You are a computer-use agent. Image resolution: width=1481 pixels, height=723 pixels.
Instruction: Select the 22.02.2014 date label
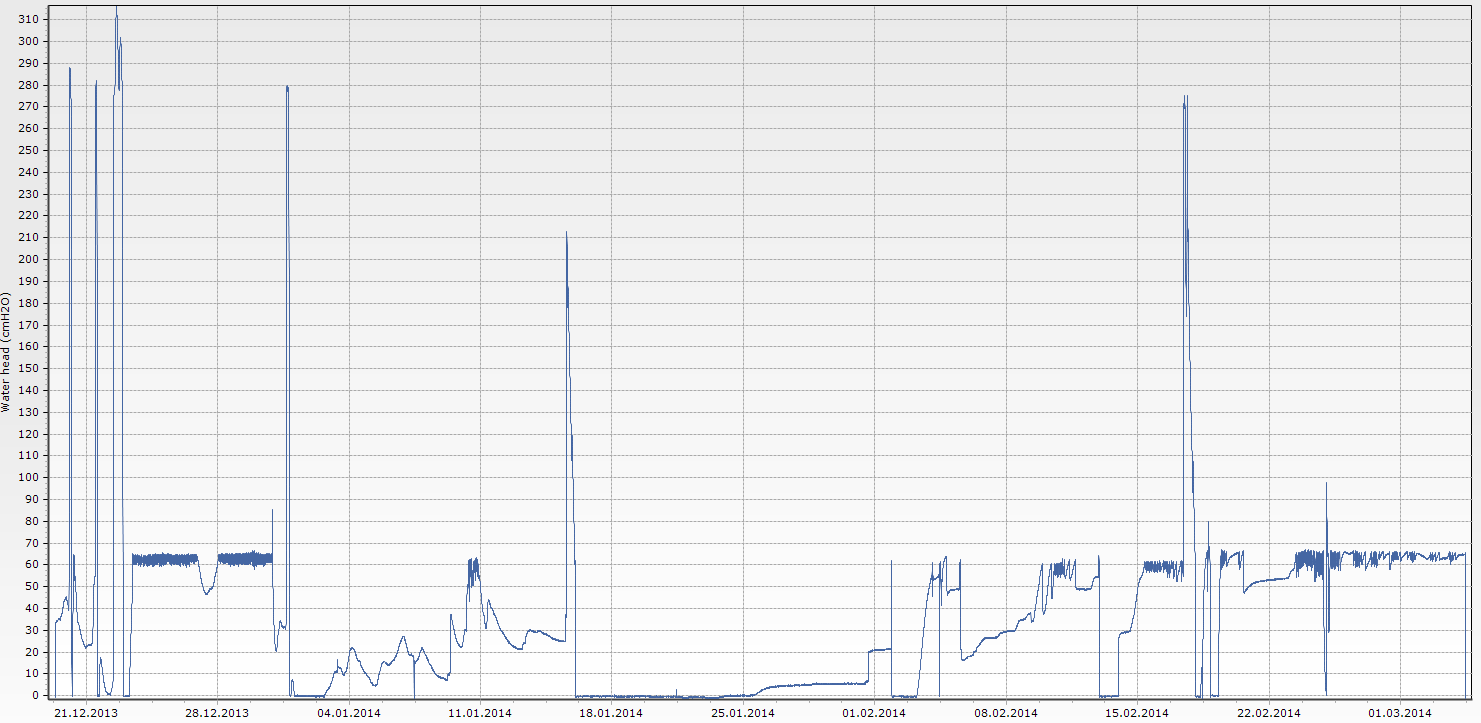coord(1269,713)
